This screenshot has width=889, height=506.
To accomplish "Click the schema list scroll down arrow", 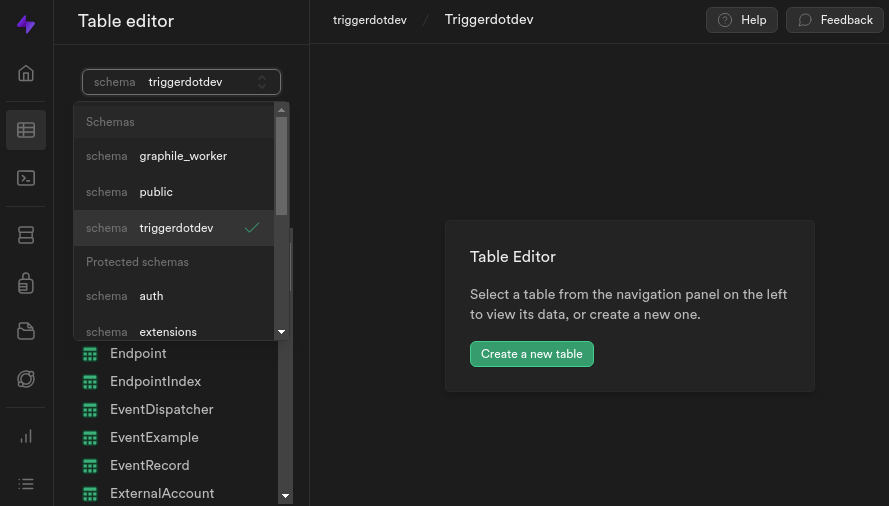I will click(281, 332).
